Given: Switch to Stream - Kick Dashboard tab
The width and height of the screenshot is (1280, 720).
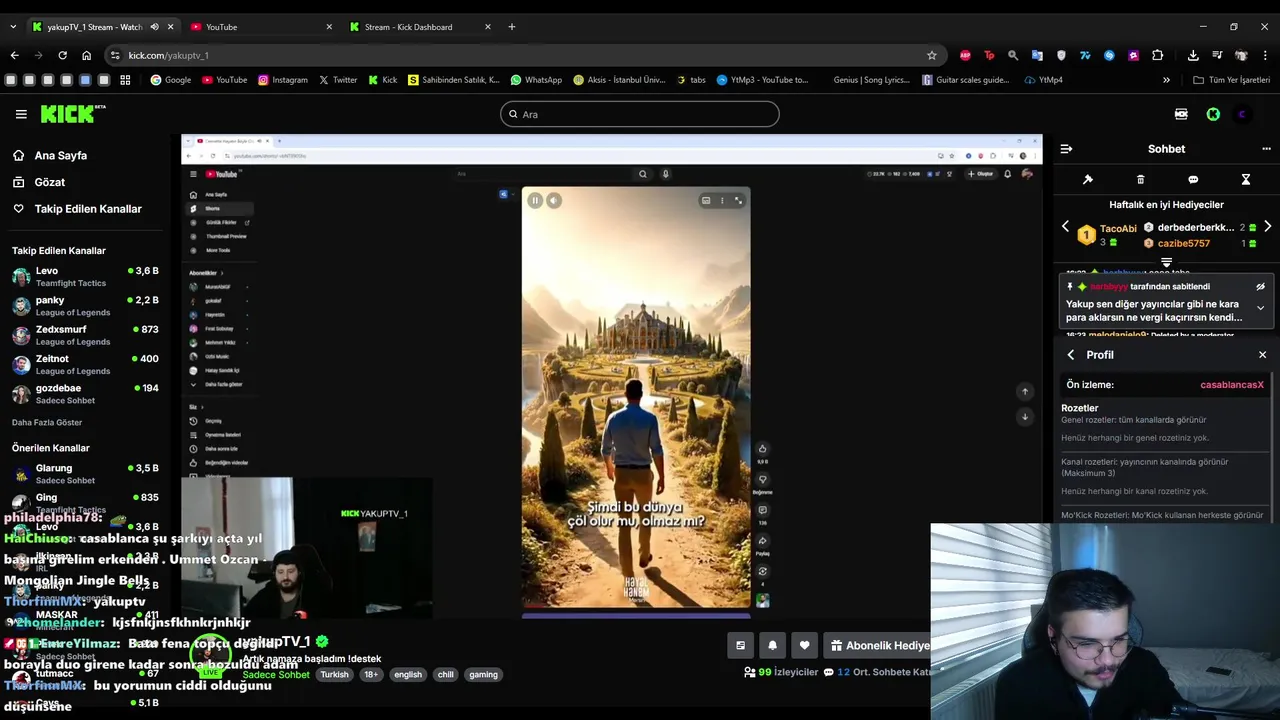Looking at the screenshot, I should tap(420, 27).
